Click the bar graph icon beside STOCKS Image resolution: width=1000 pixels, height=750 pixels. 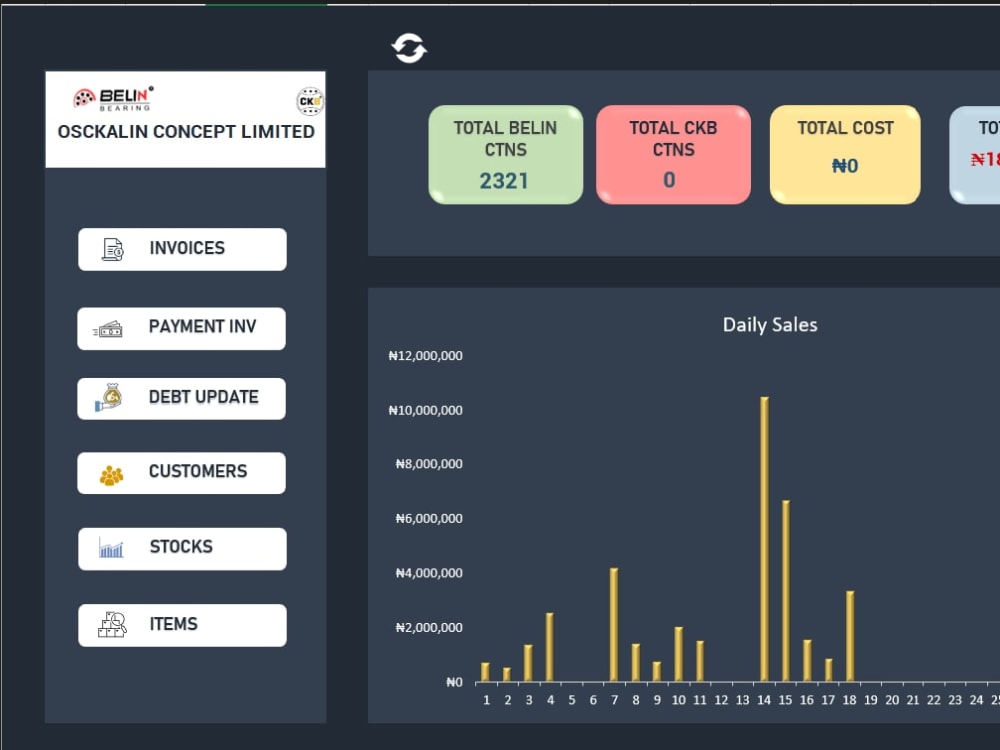(x=112, y=546)
